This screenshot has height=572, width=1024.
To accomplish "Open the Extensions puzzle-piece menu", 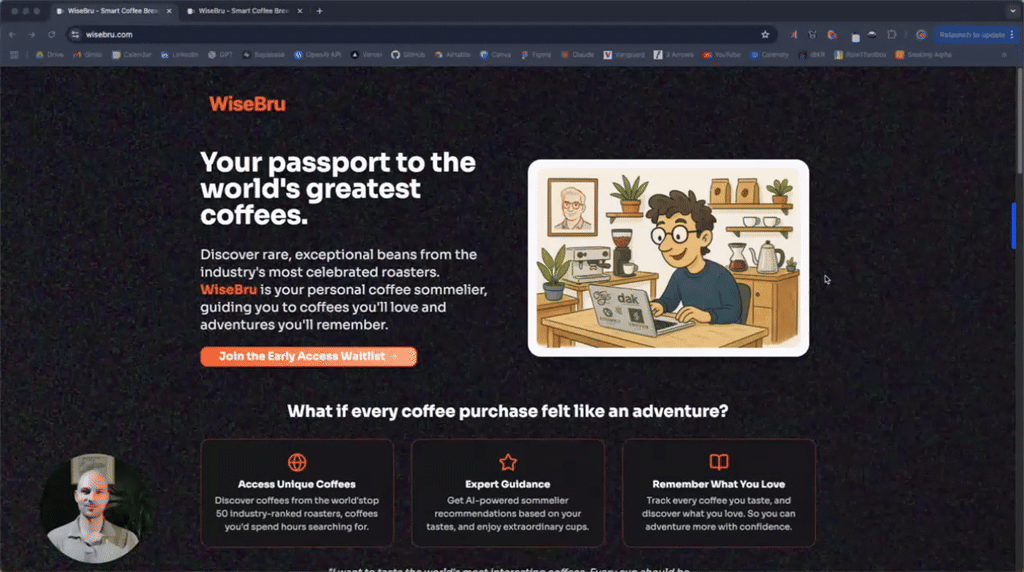I will [891, 35].
